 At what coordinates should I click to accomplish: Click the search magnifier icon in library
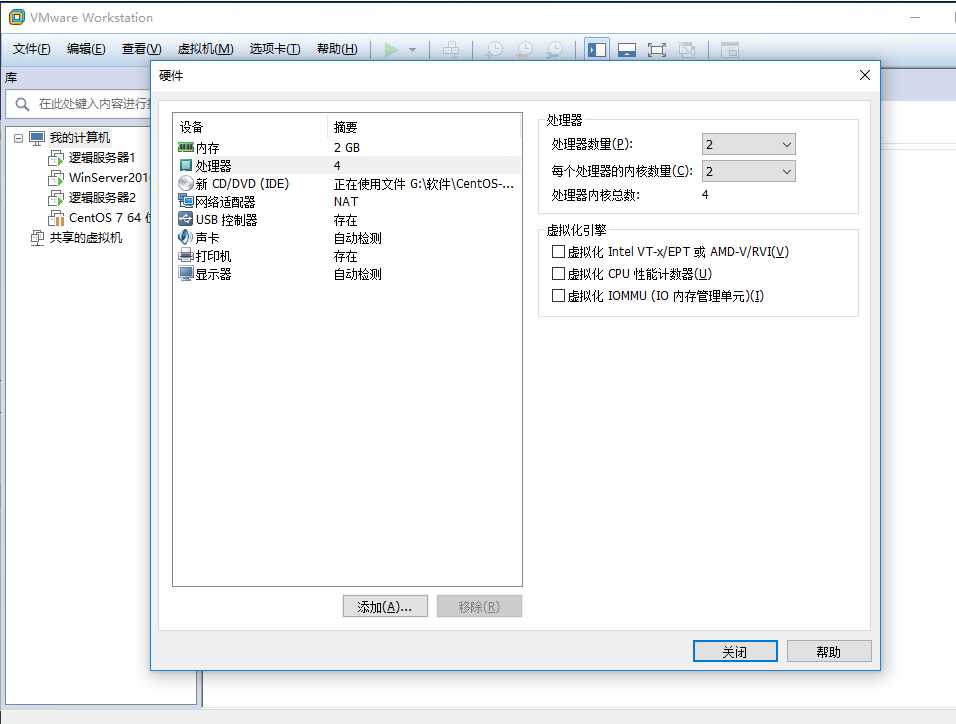coord(22,104)
